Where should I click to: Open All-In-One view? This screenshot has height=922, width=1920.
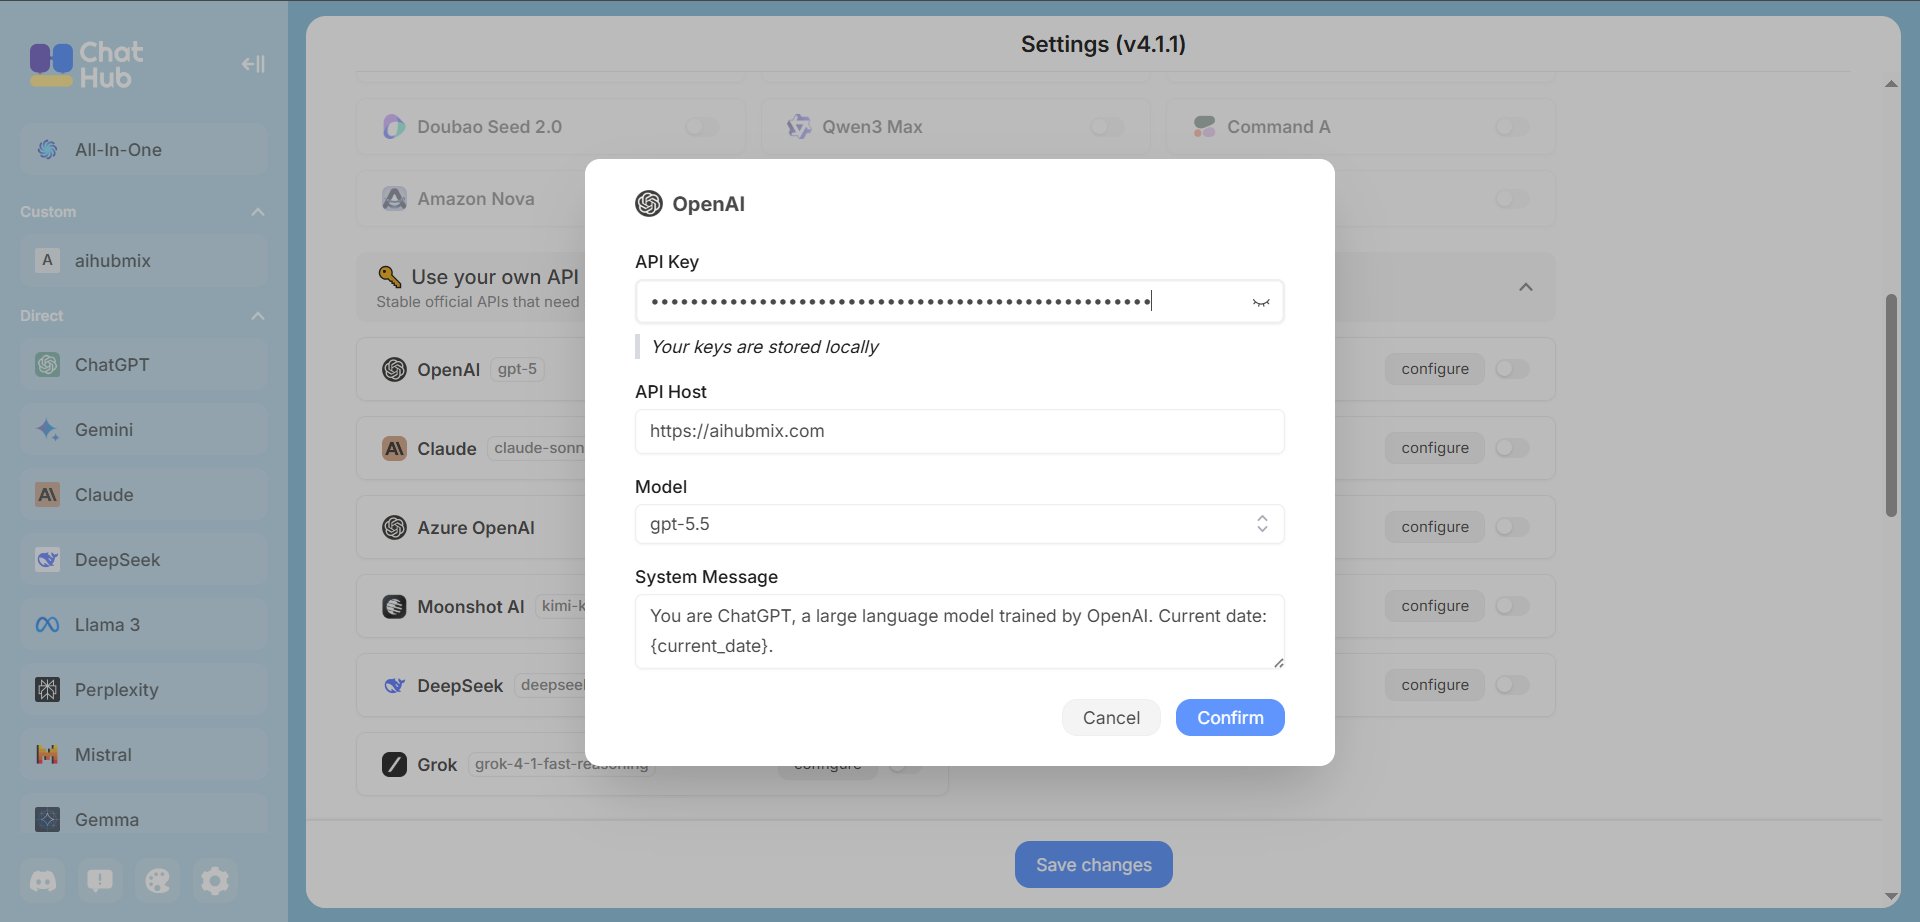(144, 150)
